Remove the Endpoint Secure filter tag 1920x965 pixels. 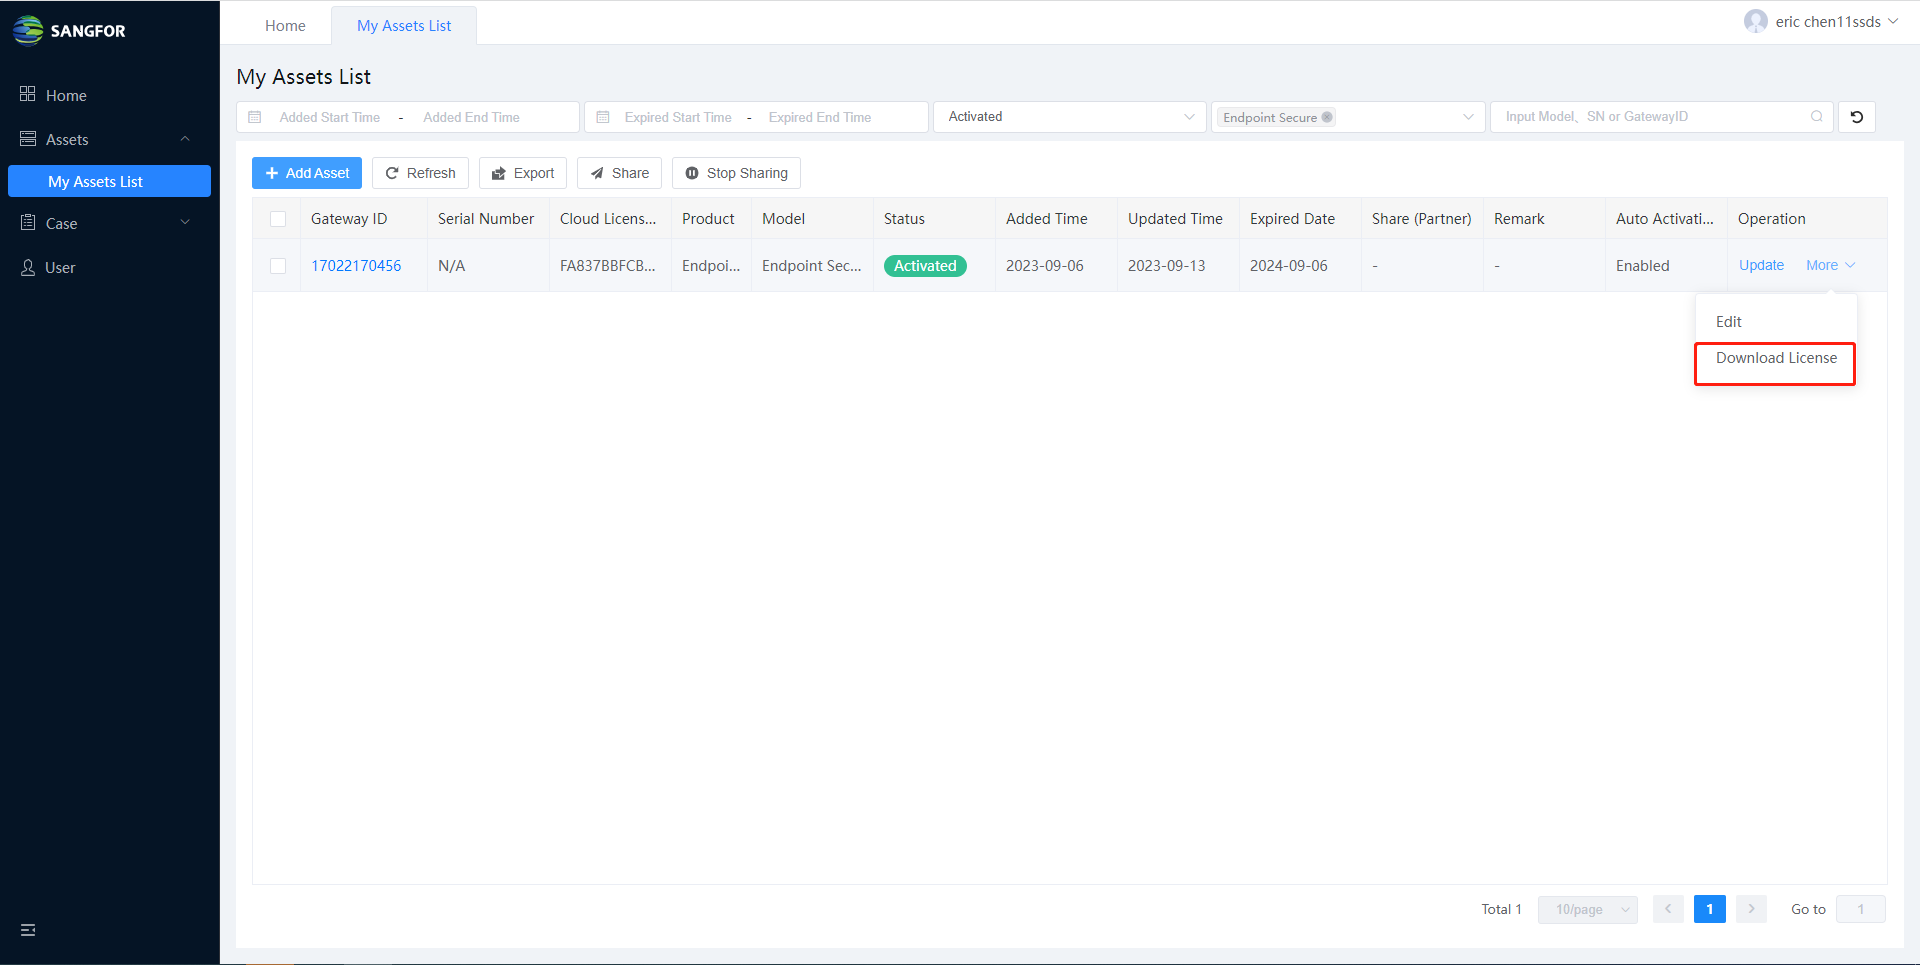1327,117
